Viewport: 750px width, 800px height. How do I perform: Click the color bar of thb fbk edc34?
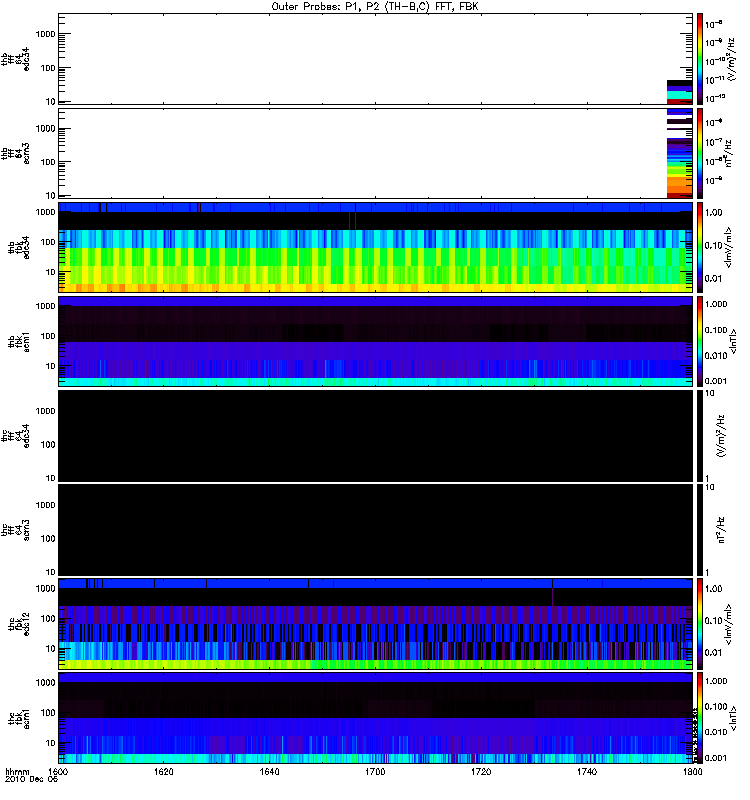coord(700,247)
